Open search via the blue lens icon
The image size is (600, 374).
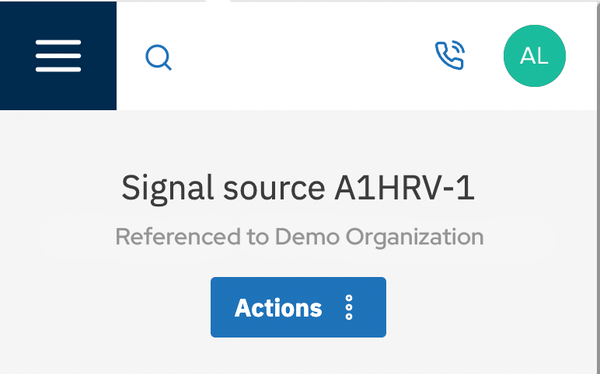coord(158,57)
